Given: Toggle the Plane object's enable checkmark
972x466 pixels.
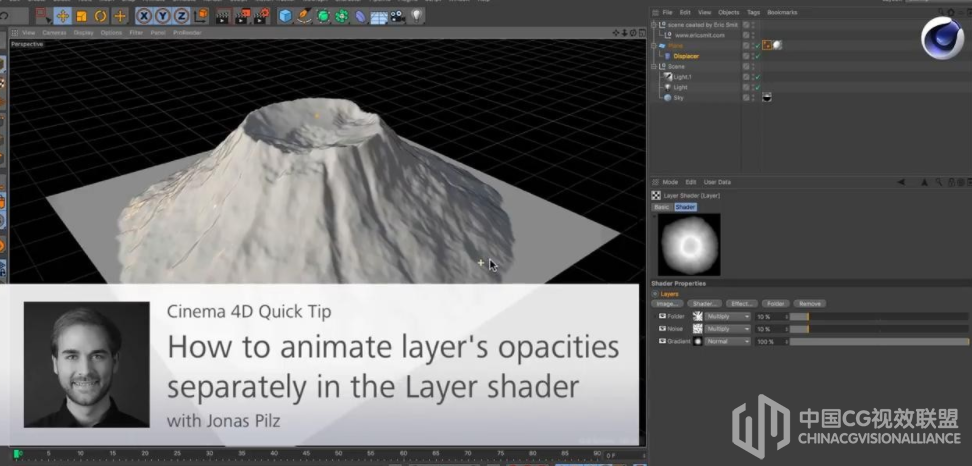Looking at the screenshot, I should [758, 46].
